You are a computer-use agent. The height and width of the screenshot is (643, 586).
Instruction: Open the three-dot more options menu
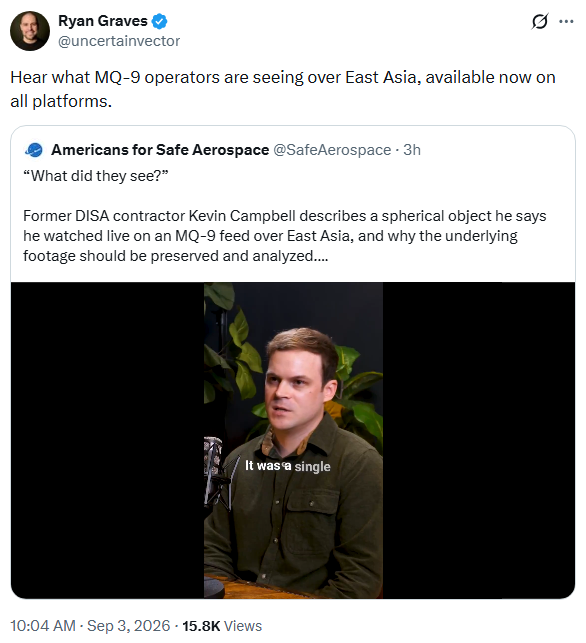pyautogui.click(x=566, y=21)
